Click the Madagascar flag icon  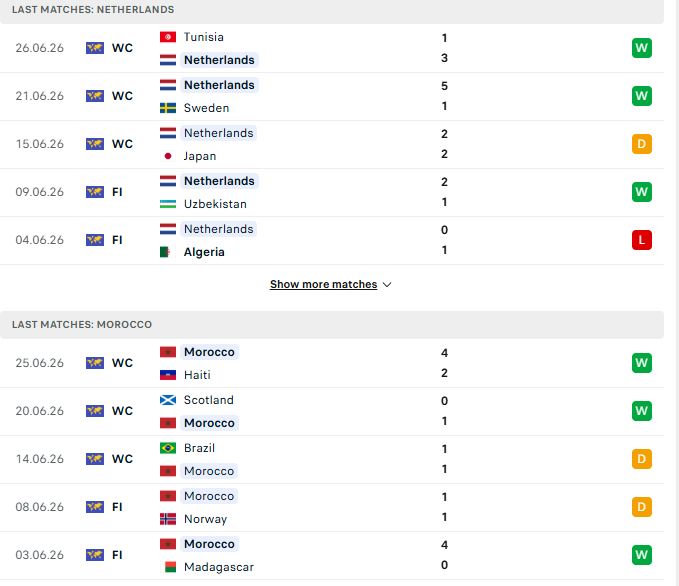[x=170, y=567]
